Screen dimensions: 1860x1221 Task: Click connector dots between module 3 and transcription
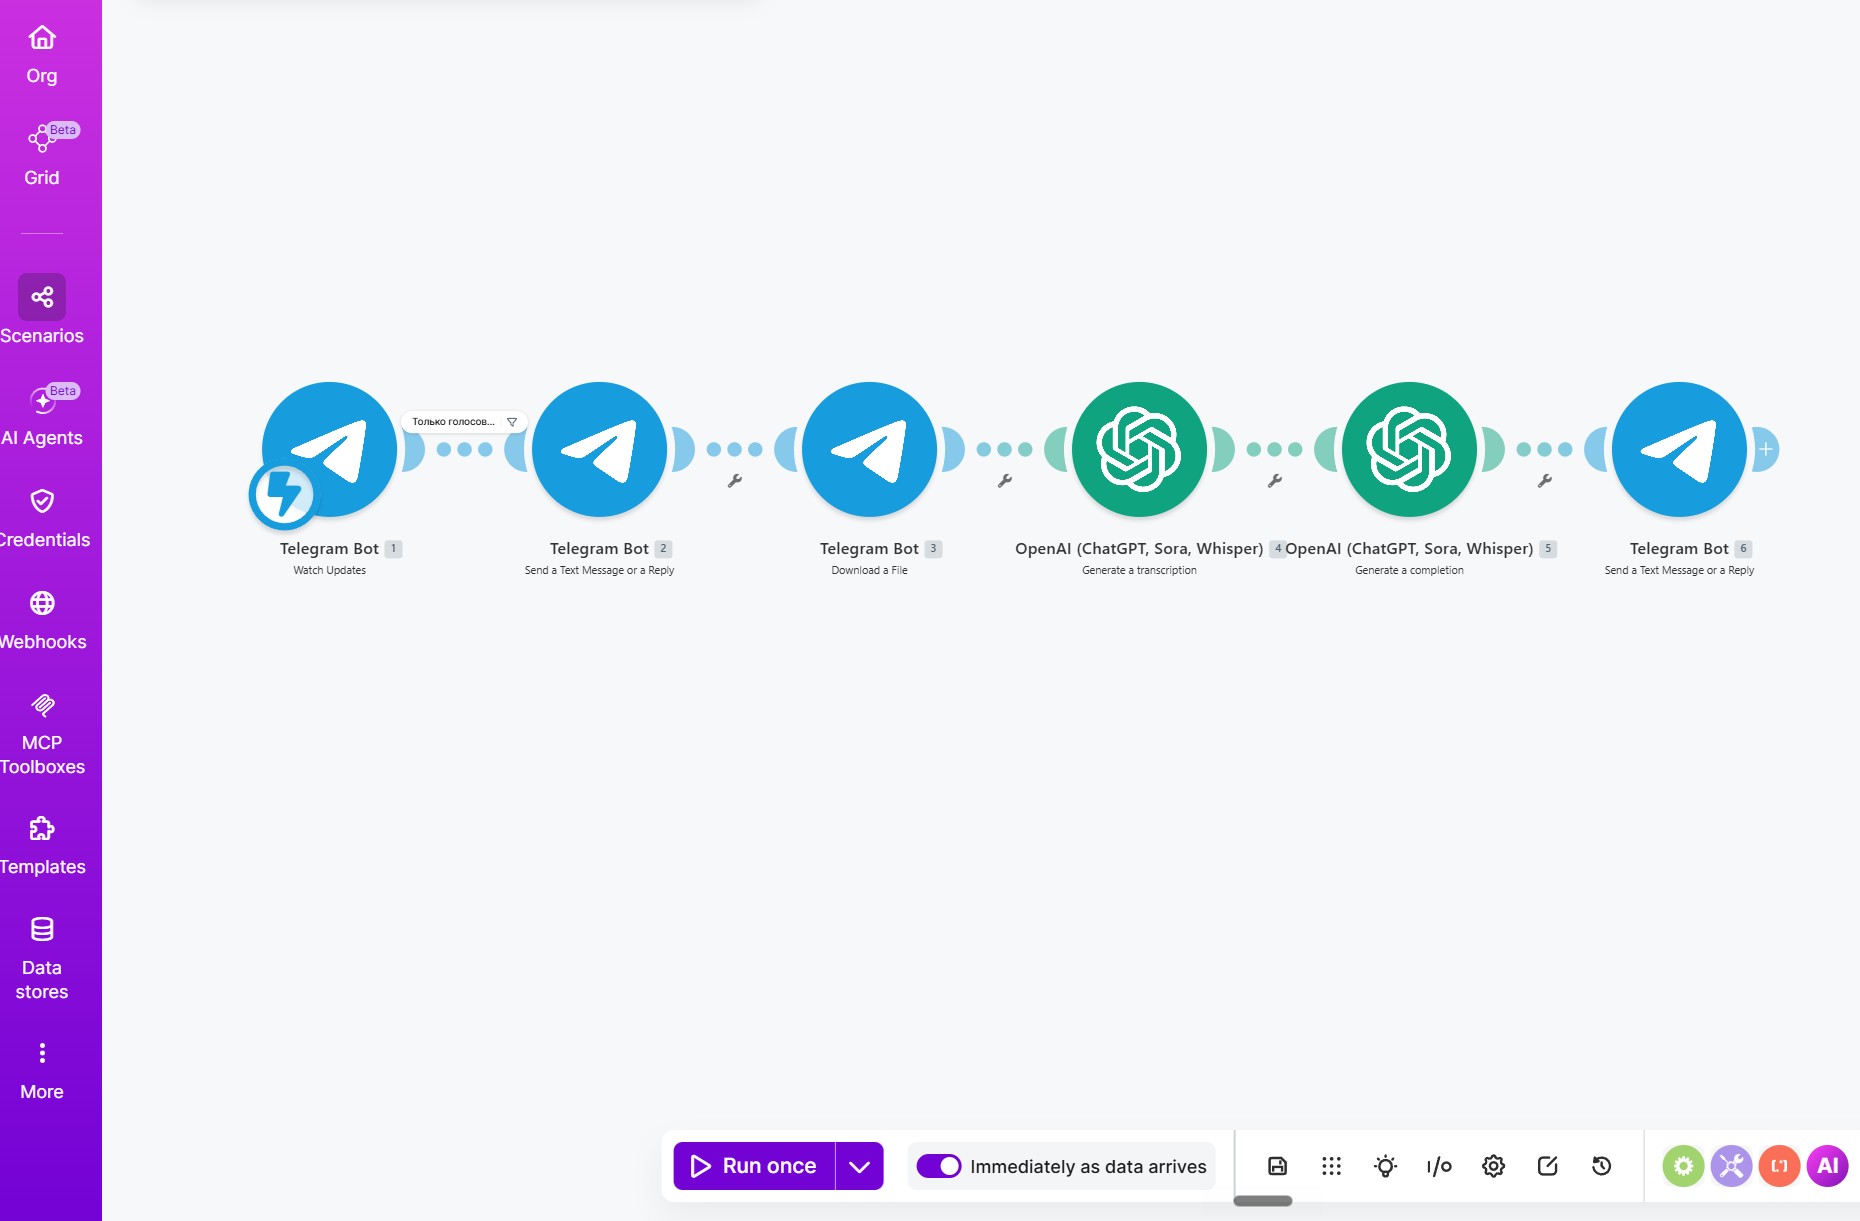point(1005,449)
